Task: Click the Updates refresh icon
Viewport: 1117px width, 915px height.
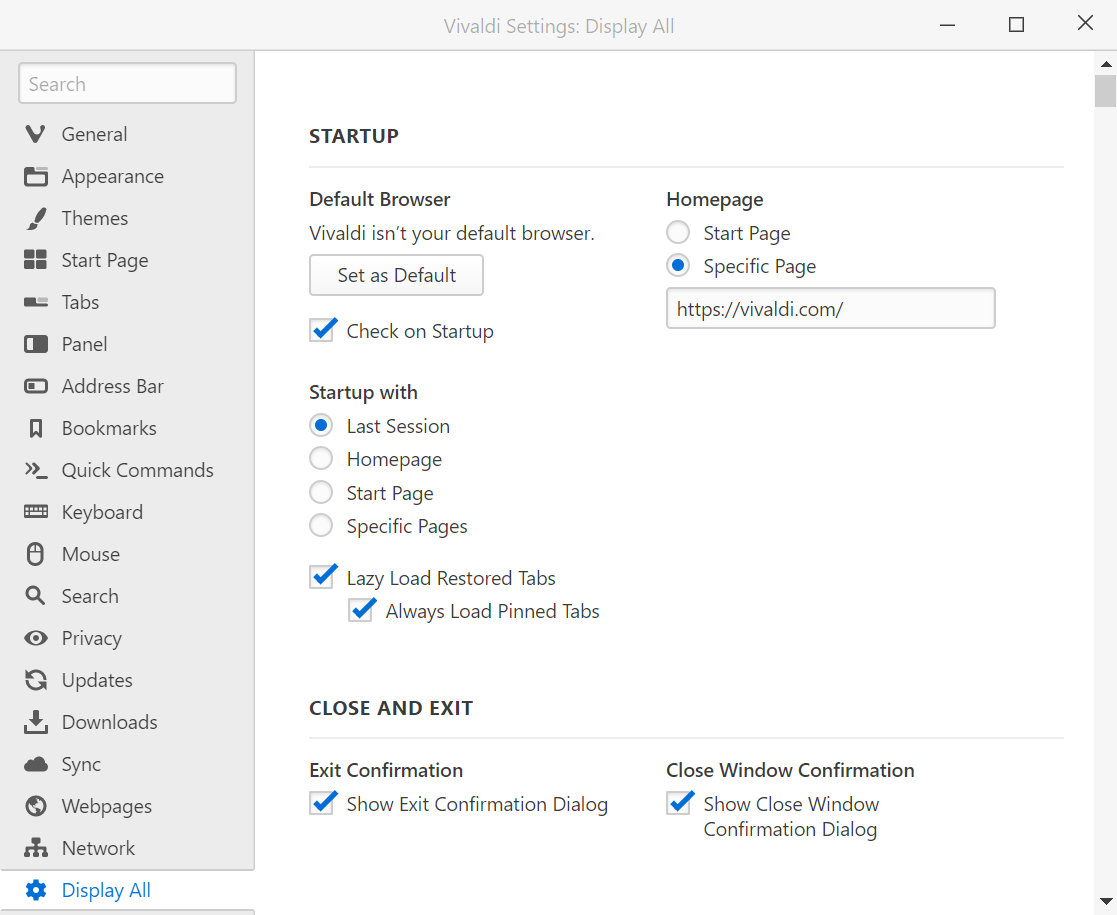Action: pyautogui.click(x=36, y=680)
